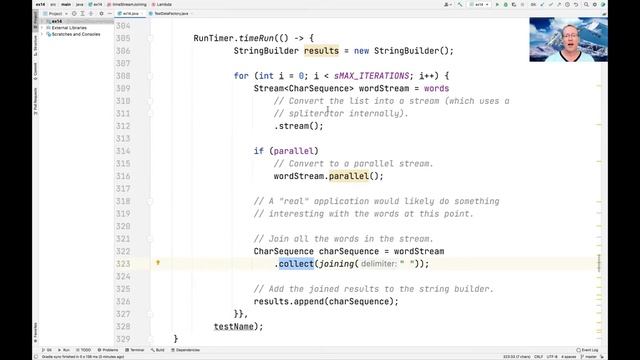This screenshot has height=360, width=640.
Task: Hide the Project panel with minus icon
Action: [109, 13]
